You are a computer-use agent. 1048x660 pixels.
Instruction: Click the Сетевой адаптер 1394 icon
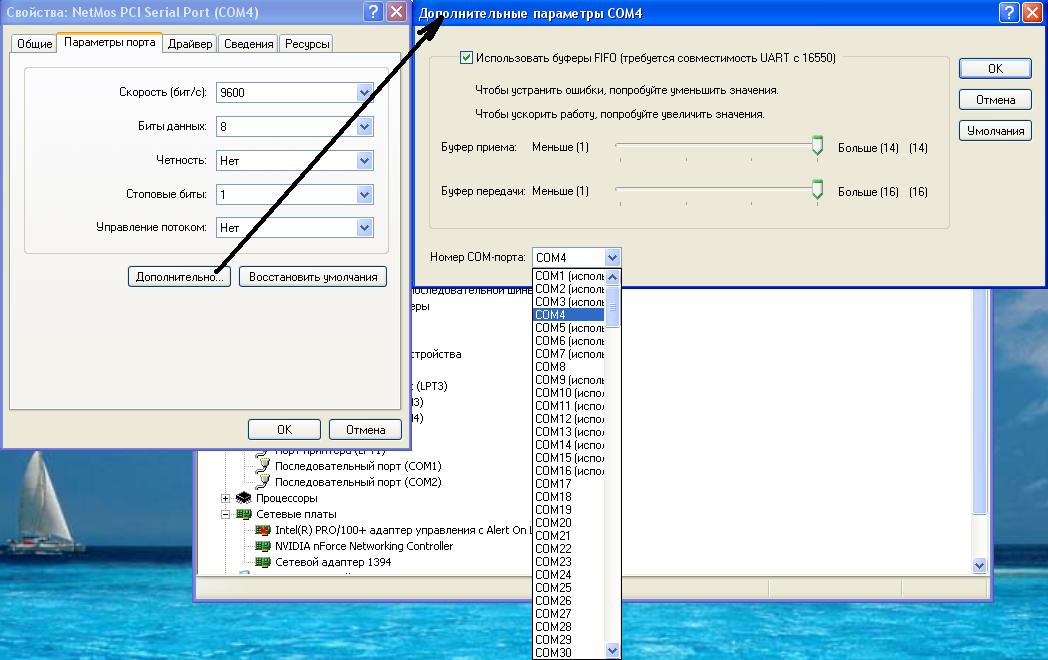[263, 562]
